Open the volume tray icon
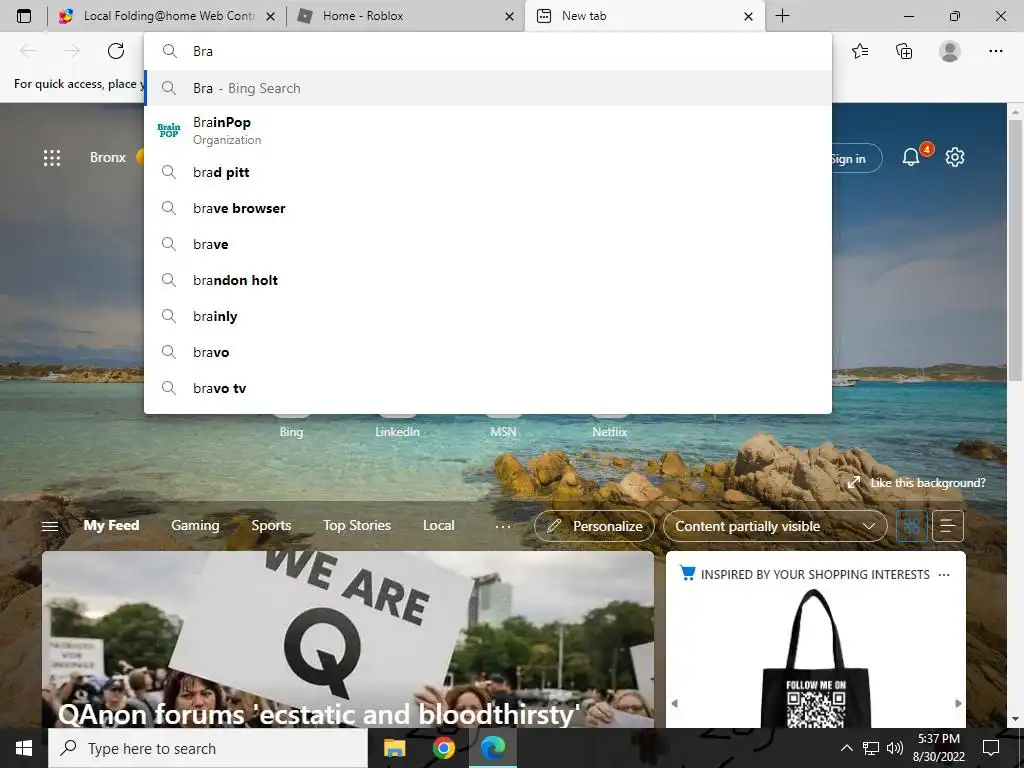The width and height of the screenshot is (1024, 768). tap(895, 748)
